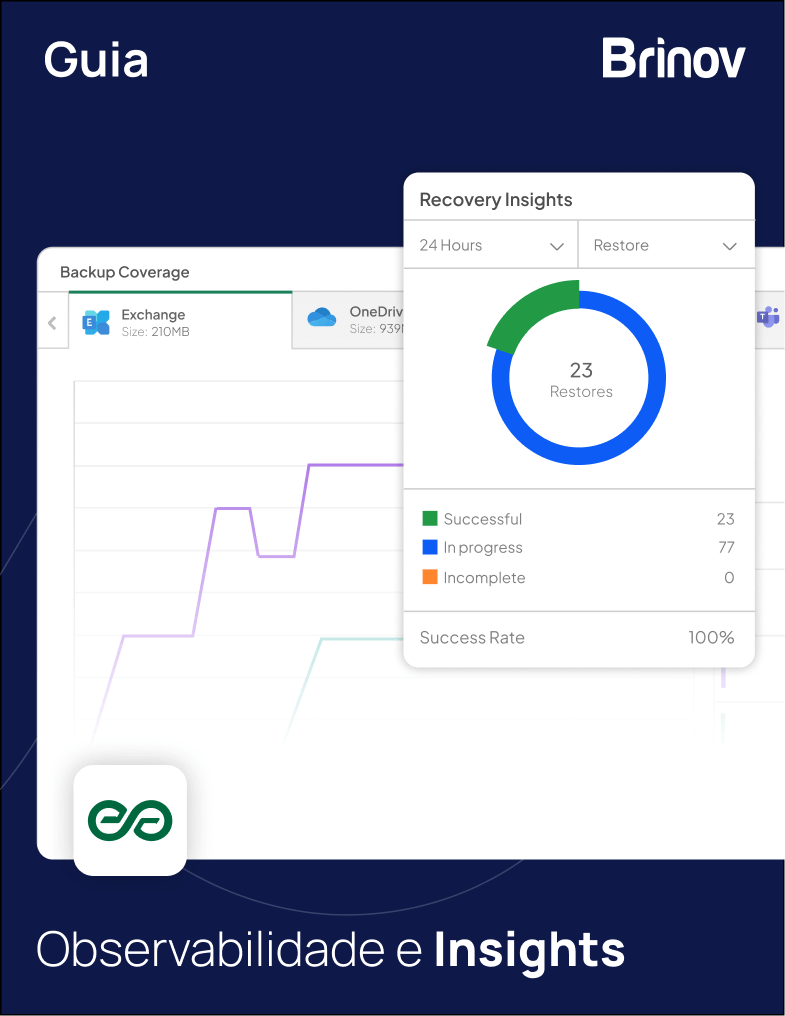Click the 100% success rate value
This screenshot has height=1016, width=785.
711,638
